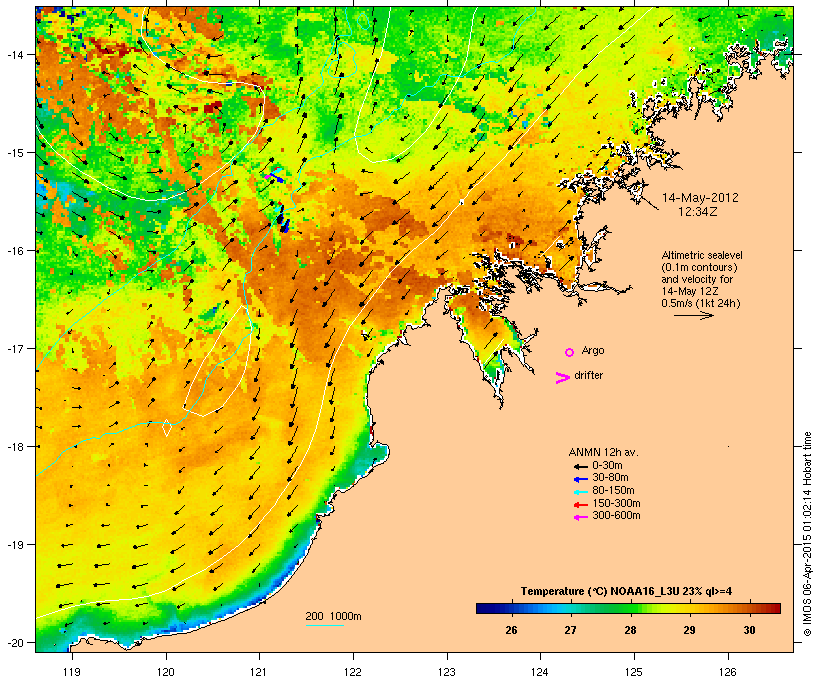Click the 0.5m/s (1kt 24h) text
This screenshot has height=680, width=820.
[701, 303]
